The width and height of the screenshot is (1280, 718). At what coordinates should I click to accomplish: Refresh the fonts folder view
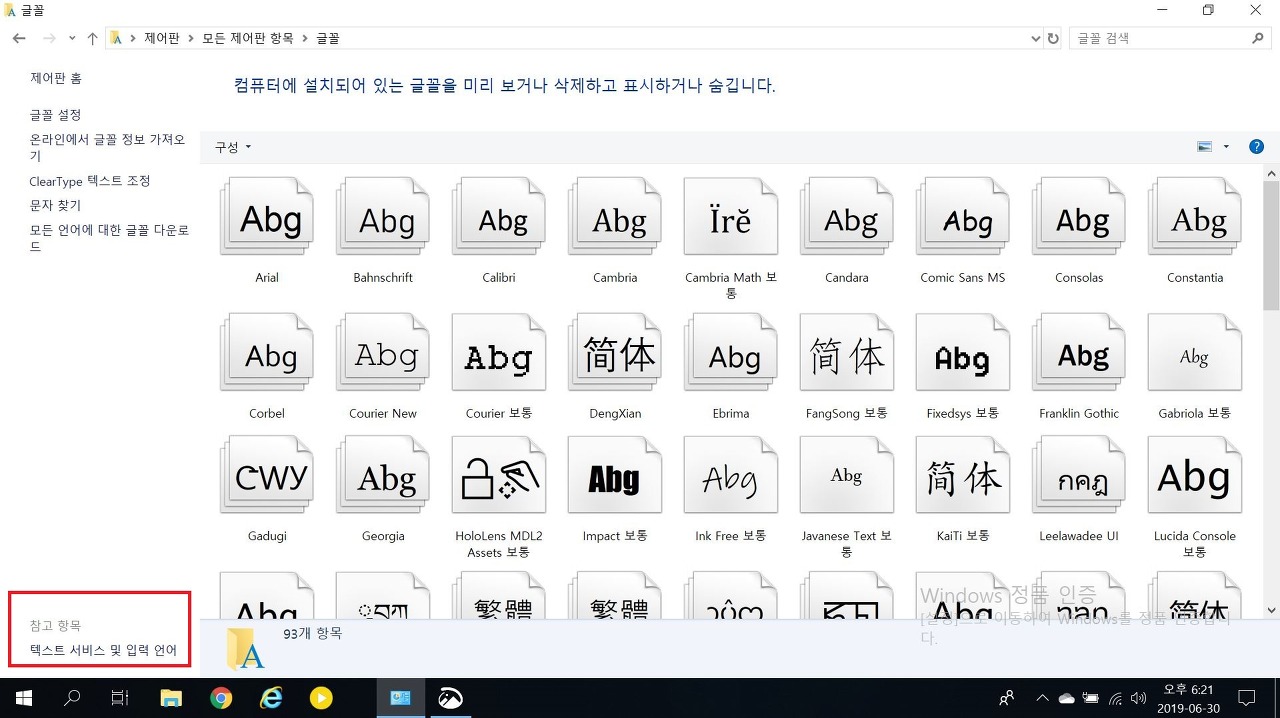(x=1053, y=39)
